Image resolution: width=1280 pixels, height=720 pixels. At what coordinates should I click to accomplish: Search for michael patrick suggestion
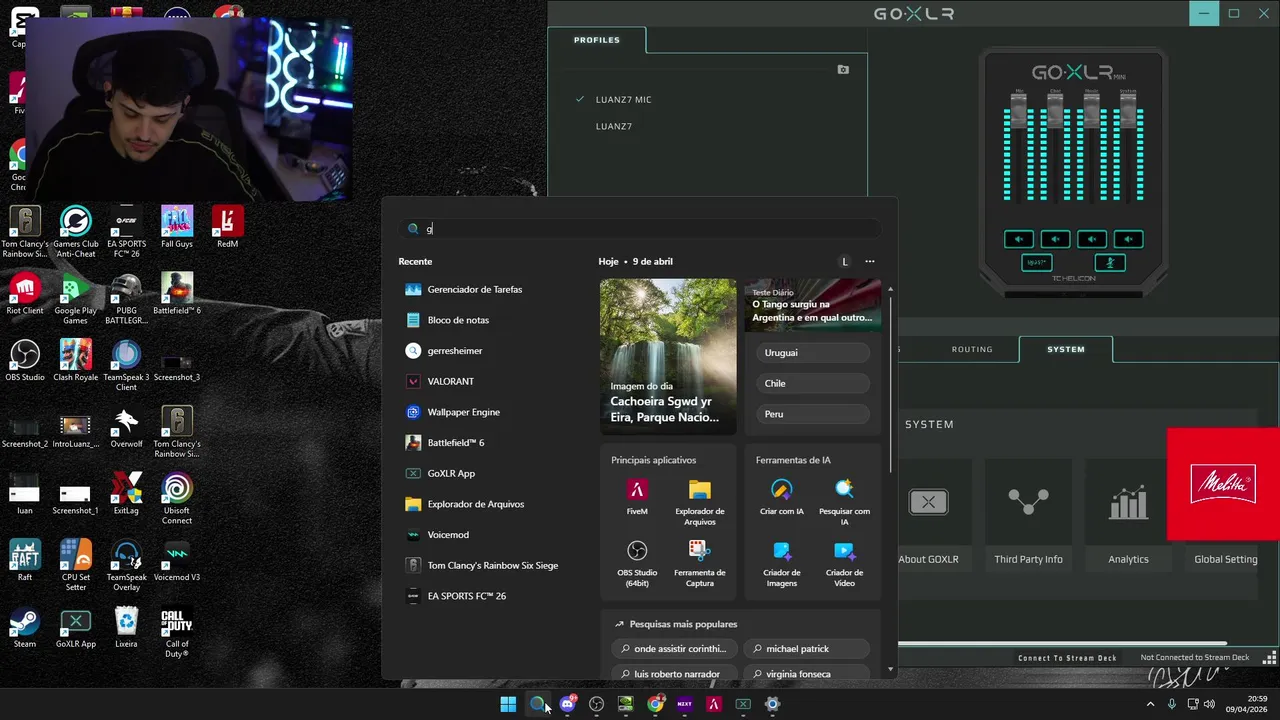[806, 649]
